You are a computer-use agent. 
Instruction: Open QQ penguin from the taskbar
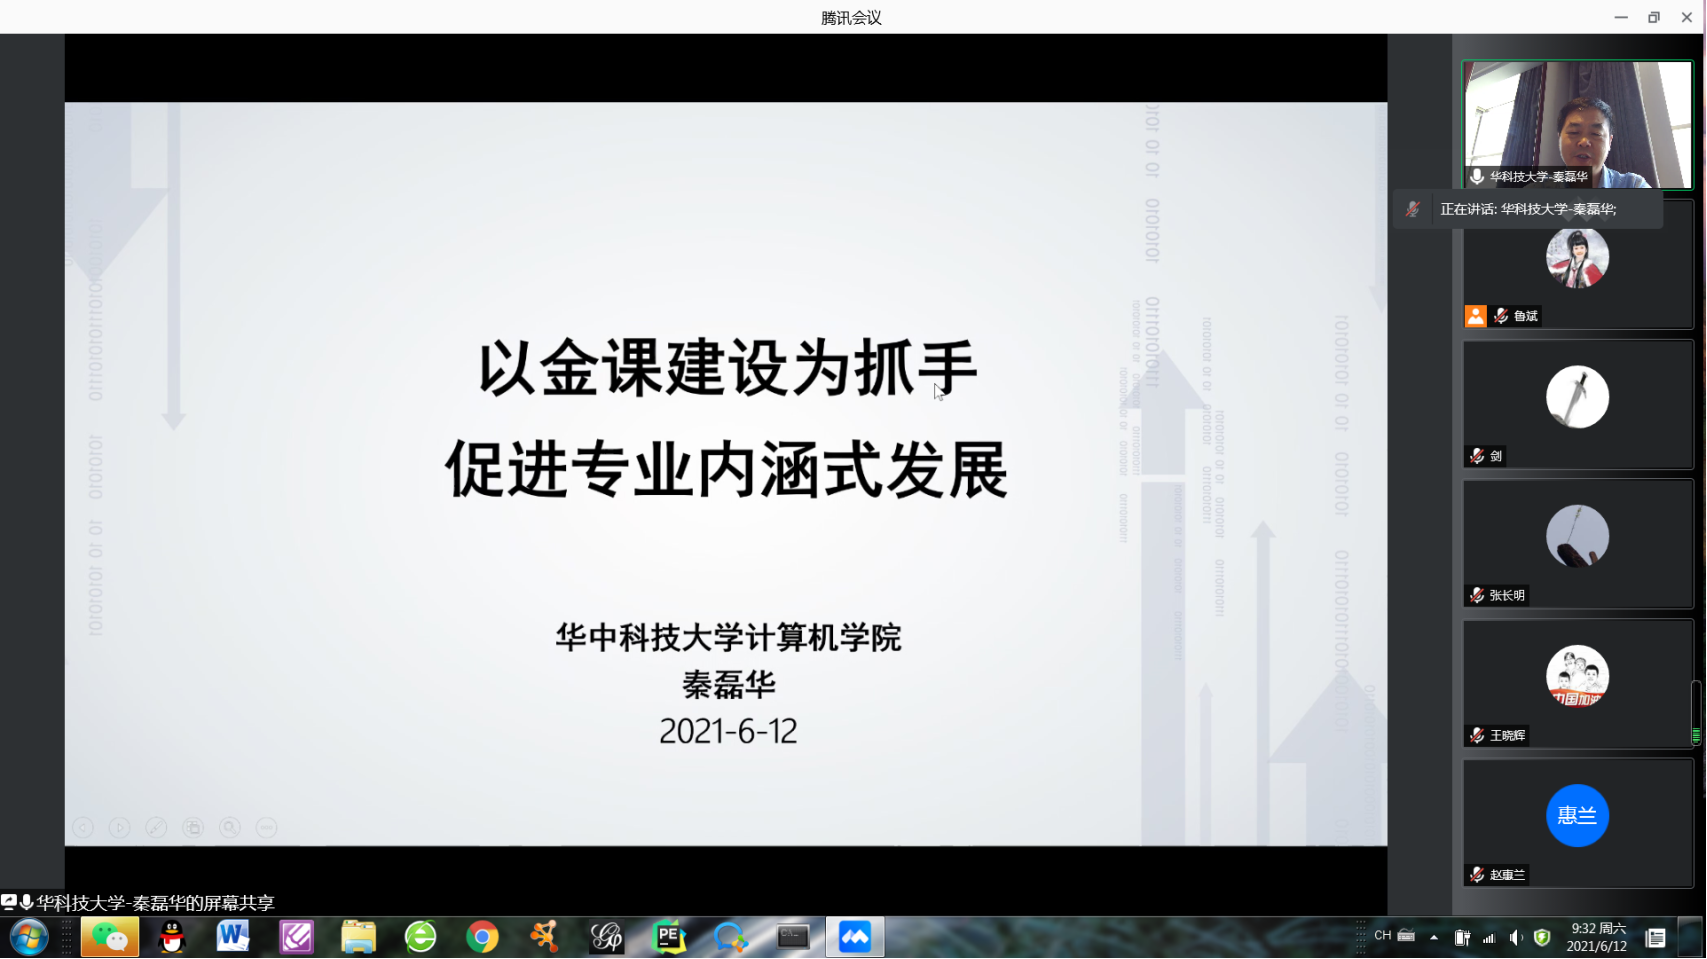click(172, 937)
